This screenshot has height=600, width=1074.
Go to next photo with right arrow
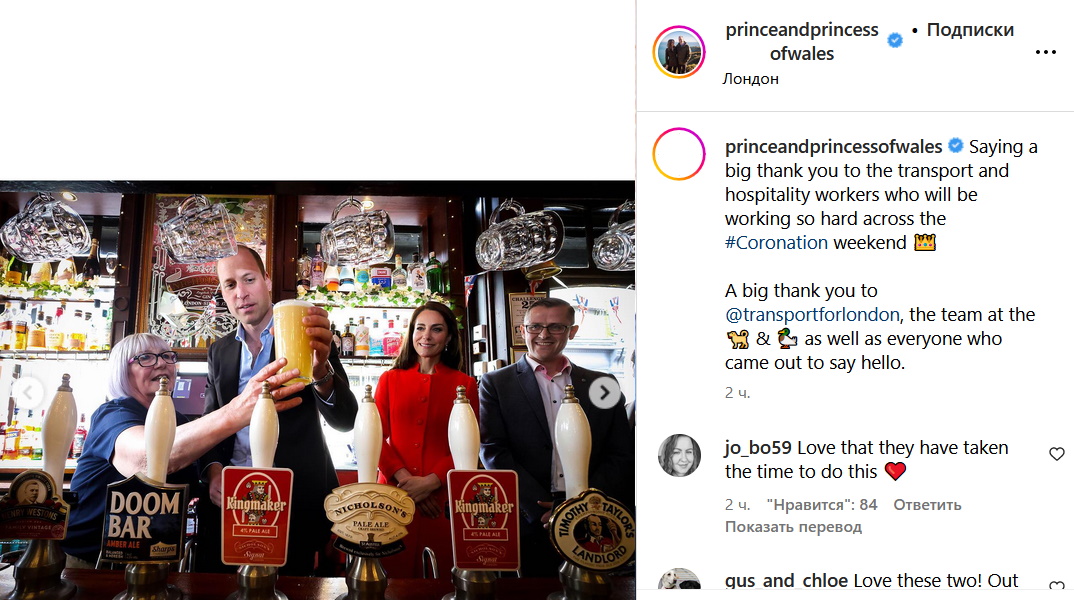604,392
